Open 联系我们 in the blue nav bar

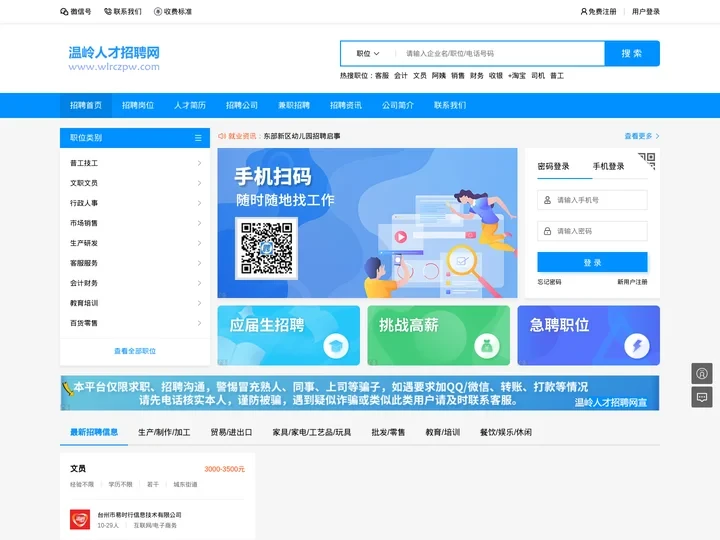(x=450, y=106)
